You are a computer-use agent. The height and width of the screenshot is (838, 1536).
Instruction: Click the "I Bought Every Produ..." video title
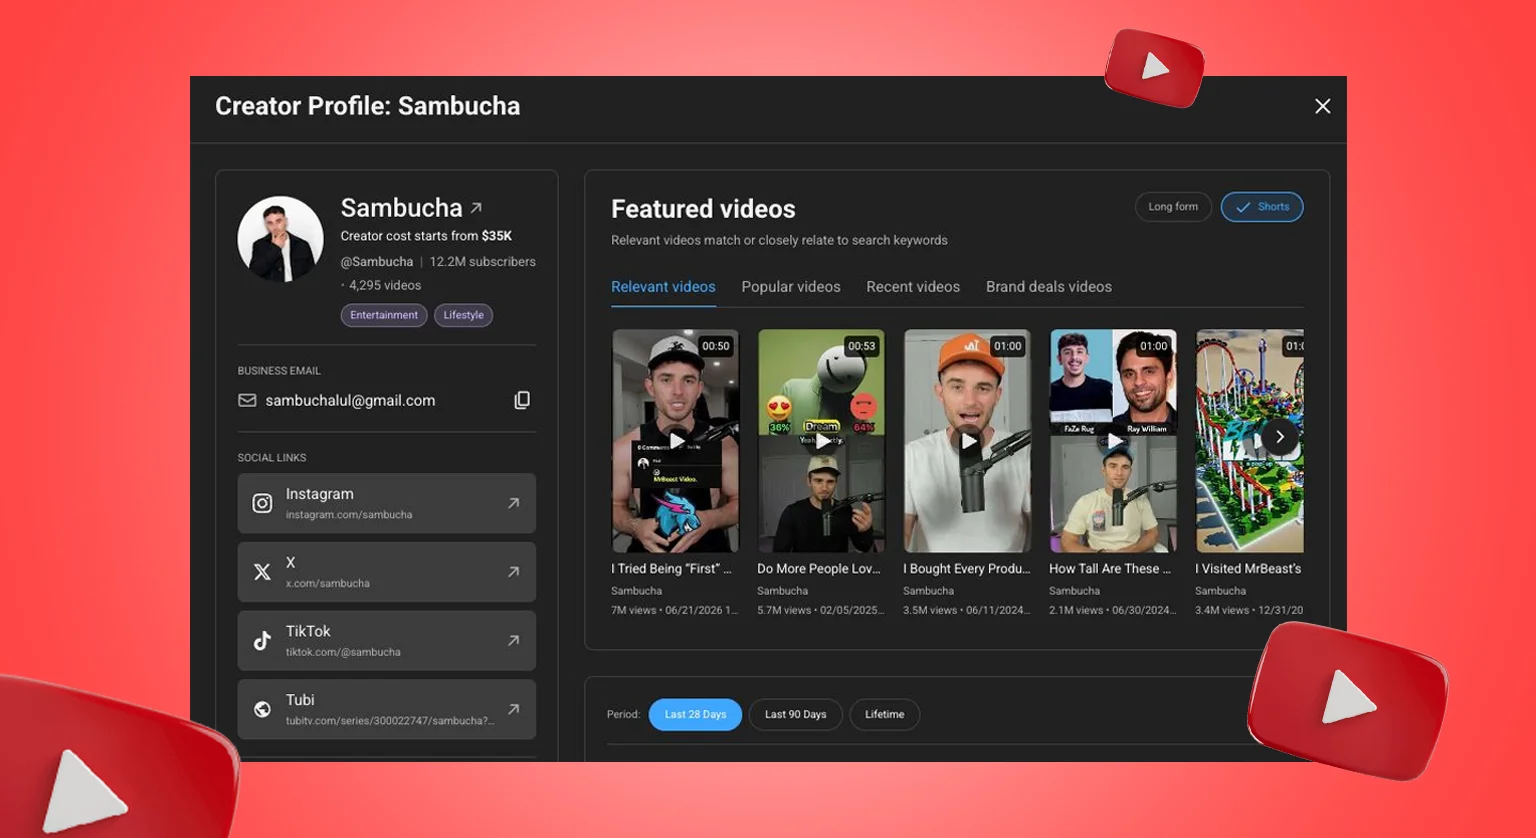point(967,569)
